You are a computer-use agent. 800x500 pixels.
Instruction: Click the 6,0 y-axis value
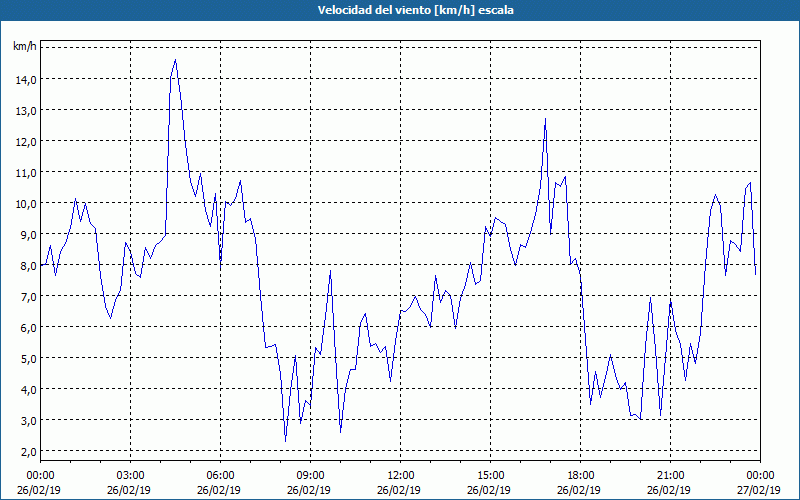tap(28, 328)
